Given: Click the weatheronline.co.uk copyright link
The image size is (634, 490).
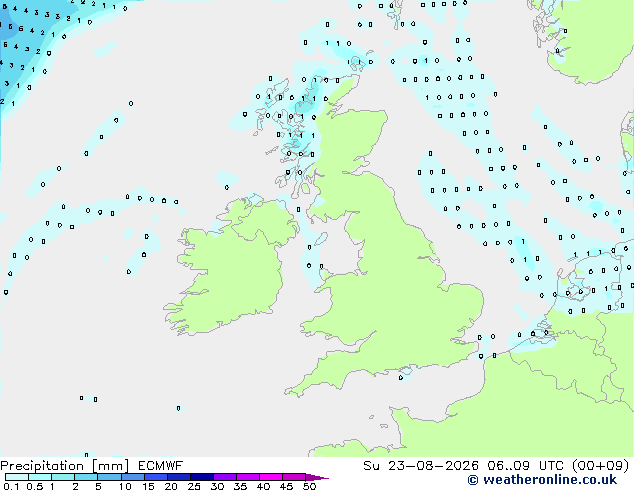Looking at the screenshot, I should coord(542,480).
